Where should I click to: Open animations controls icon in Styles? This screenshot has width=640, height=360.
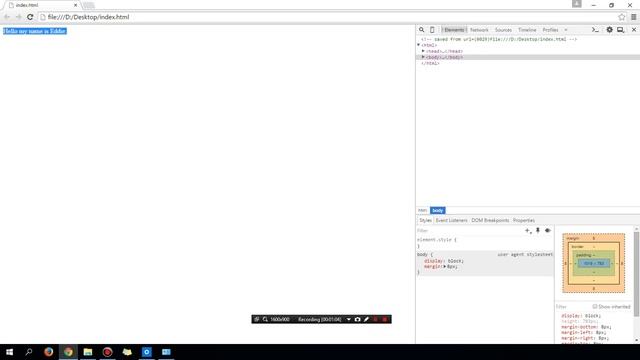(x=548, y=231)
